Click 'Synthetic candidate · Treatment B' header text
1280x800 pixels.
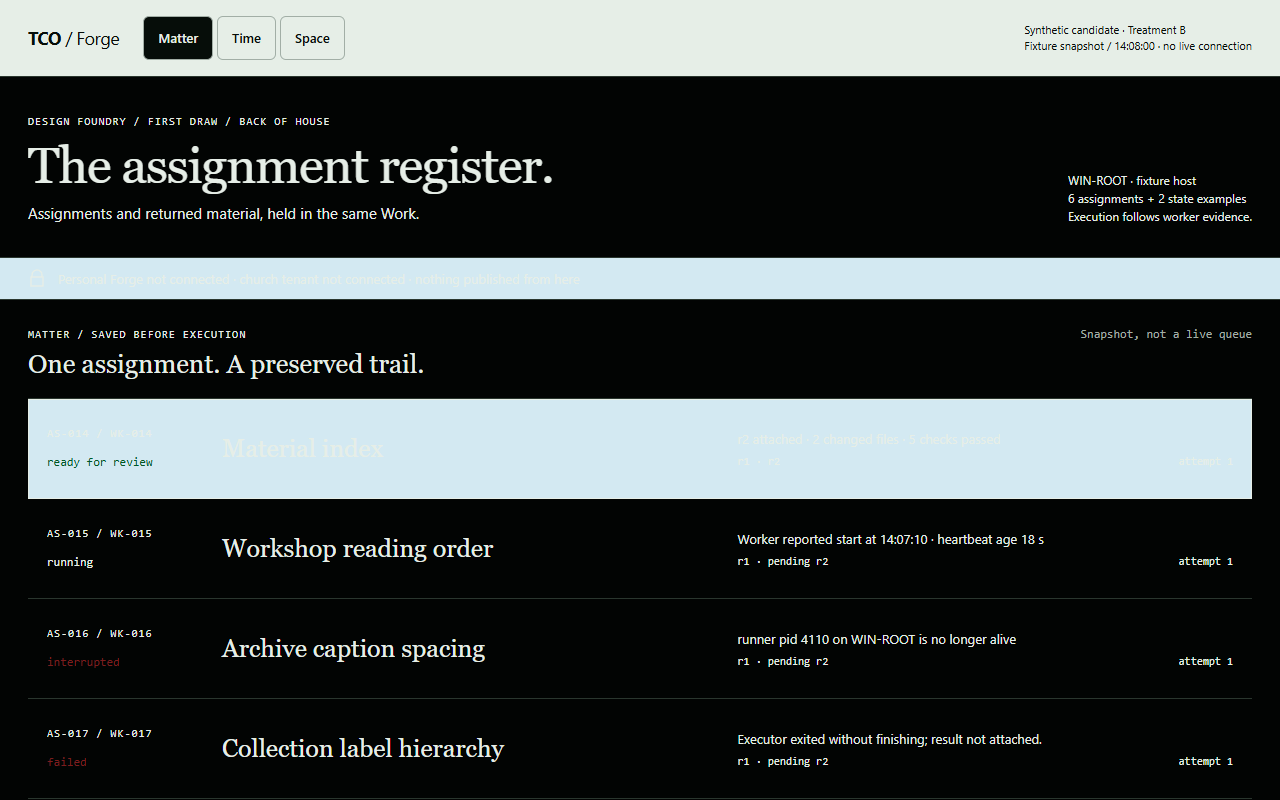coord(1105,30)
